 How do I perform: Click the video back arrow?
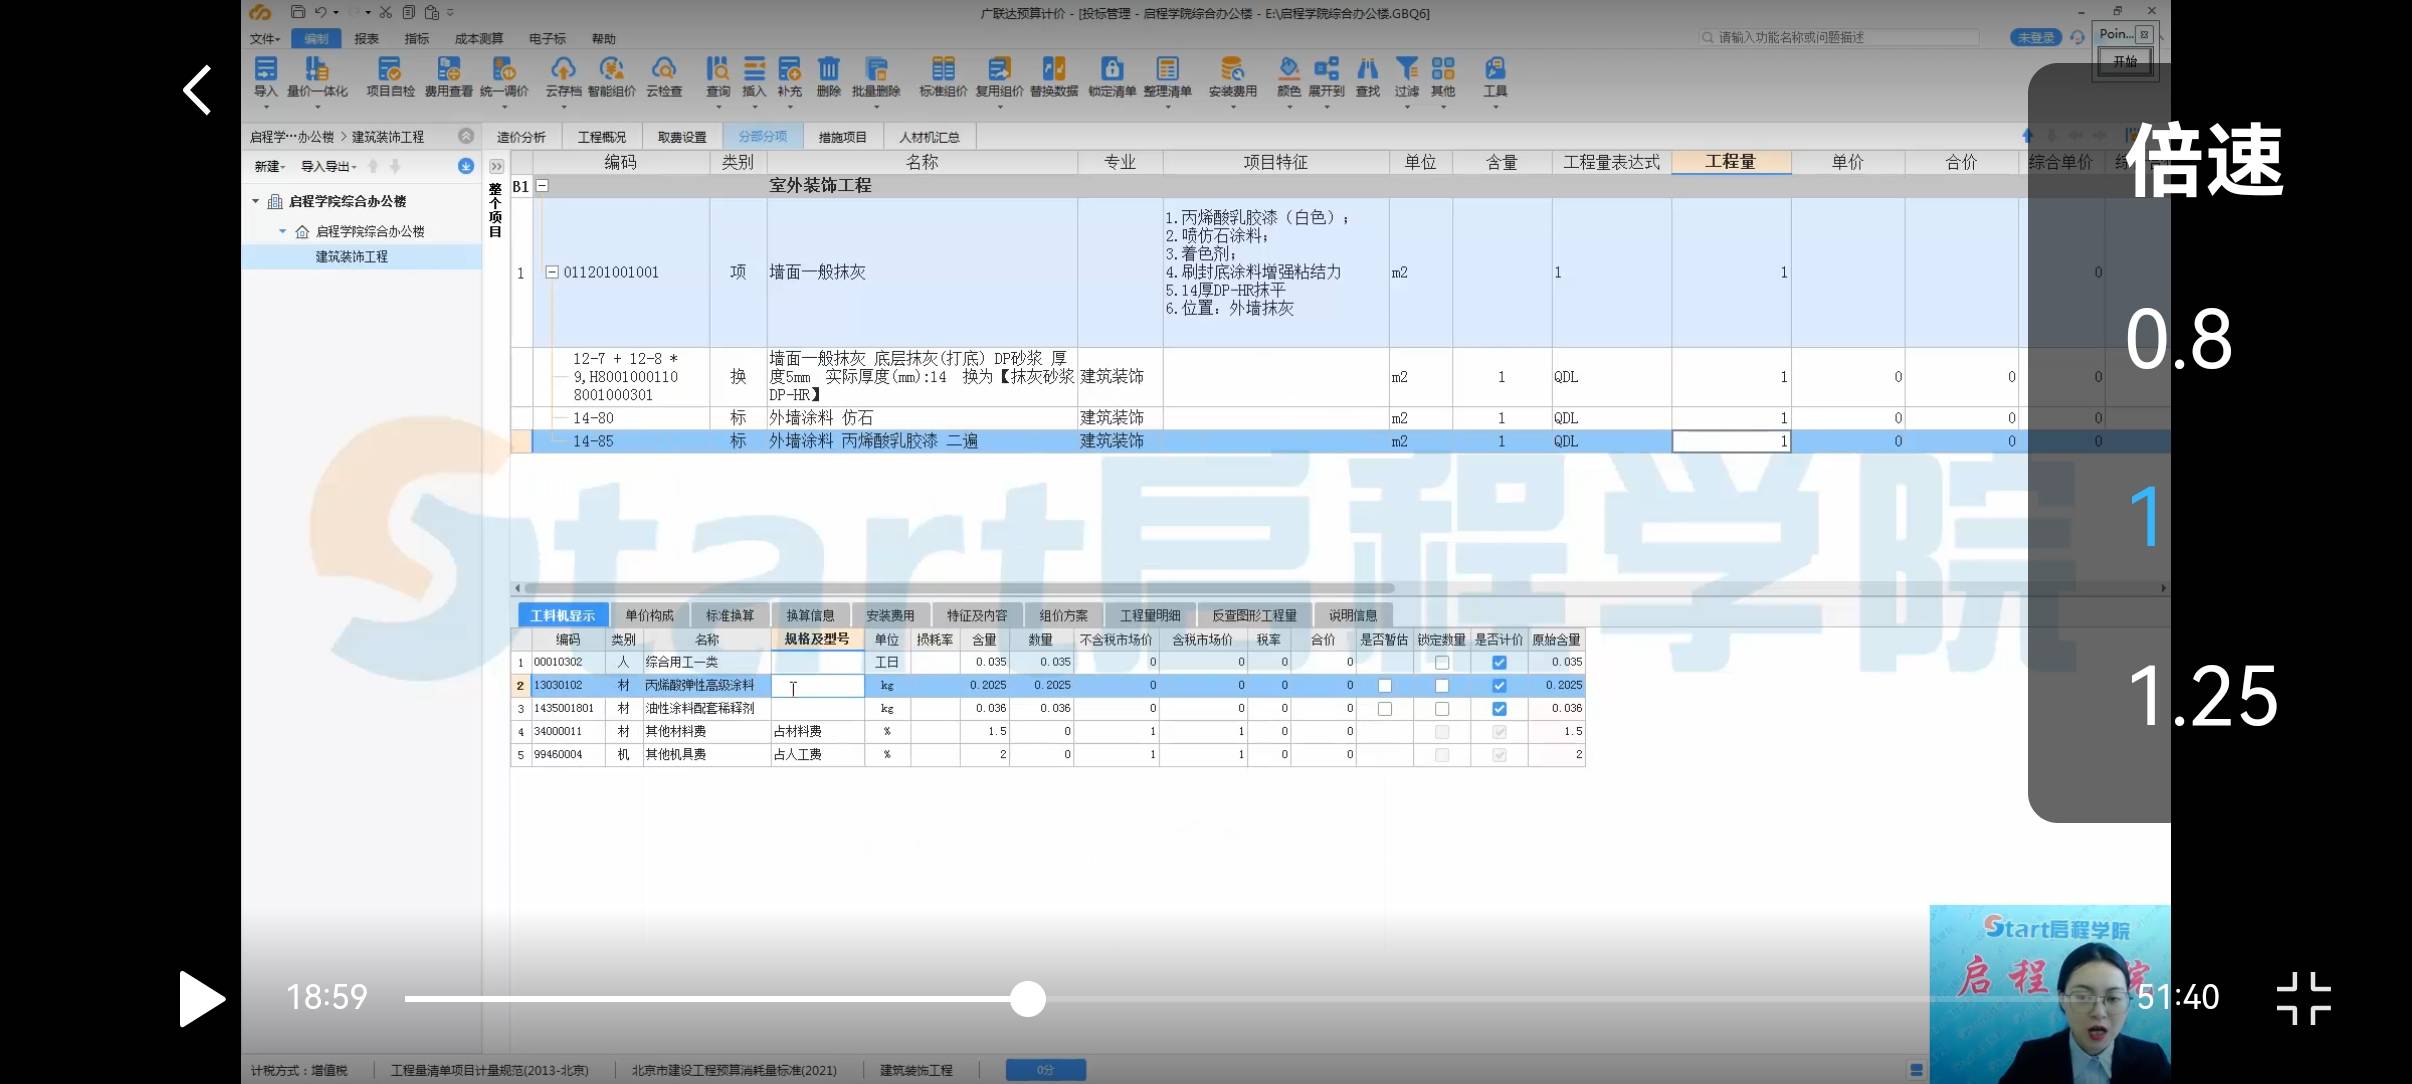pos(197,90)
